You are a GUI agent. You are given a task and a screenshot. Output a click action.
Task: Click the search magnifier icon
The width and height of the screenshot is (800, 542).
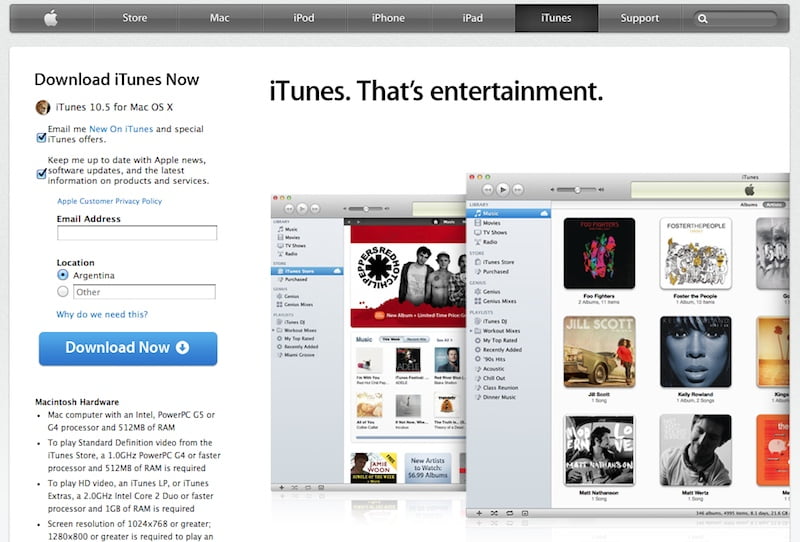703,18
